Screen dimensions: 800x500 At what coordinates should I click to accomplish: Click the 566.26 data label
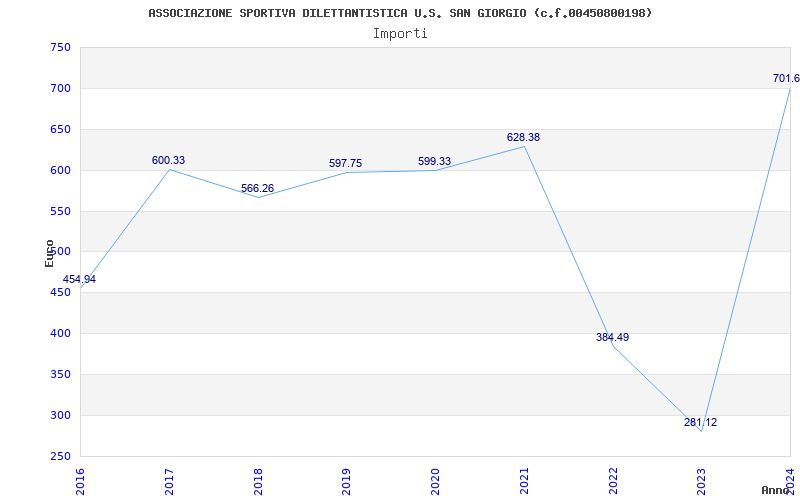tap(258, 188)
